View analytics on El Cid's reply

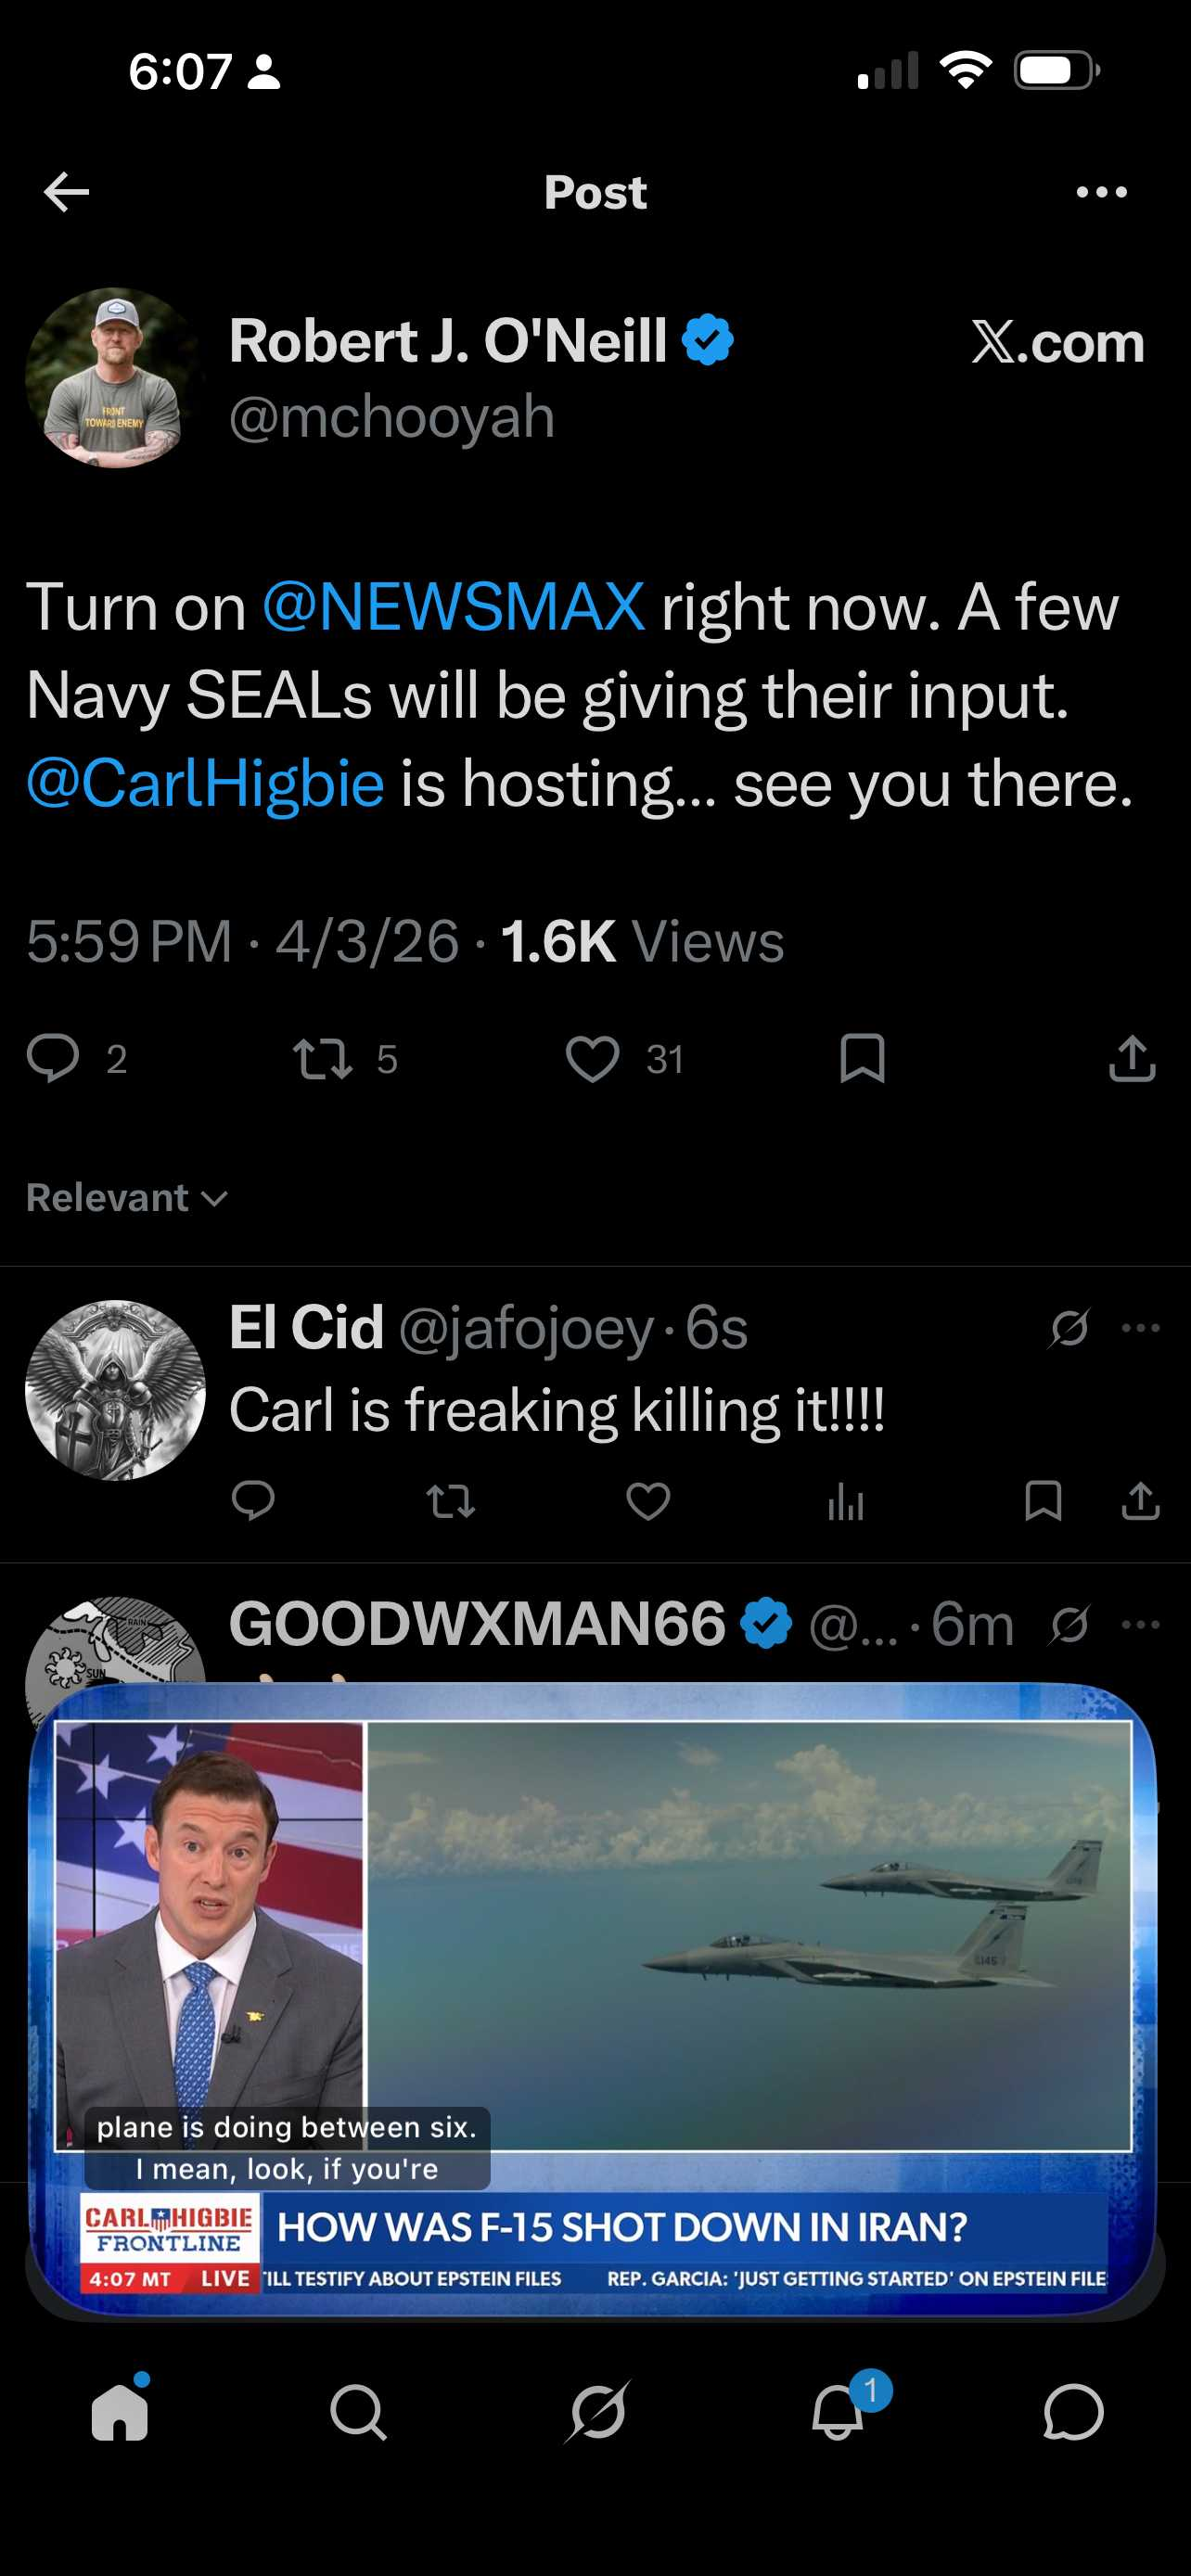[845, 1501]
